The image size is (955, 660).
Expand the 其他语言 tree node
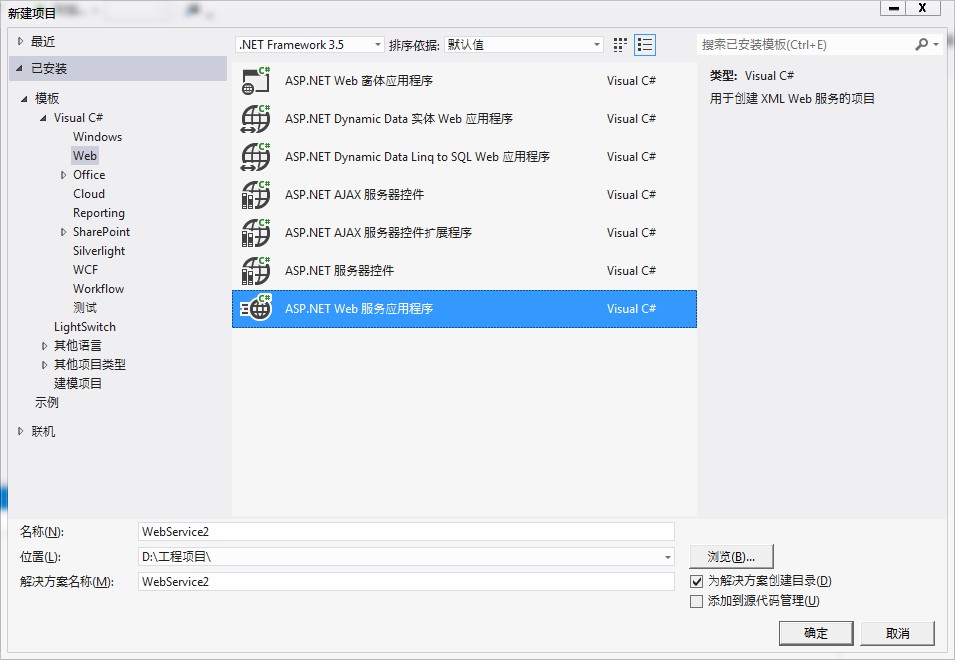point(44,346)
